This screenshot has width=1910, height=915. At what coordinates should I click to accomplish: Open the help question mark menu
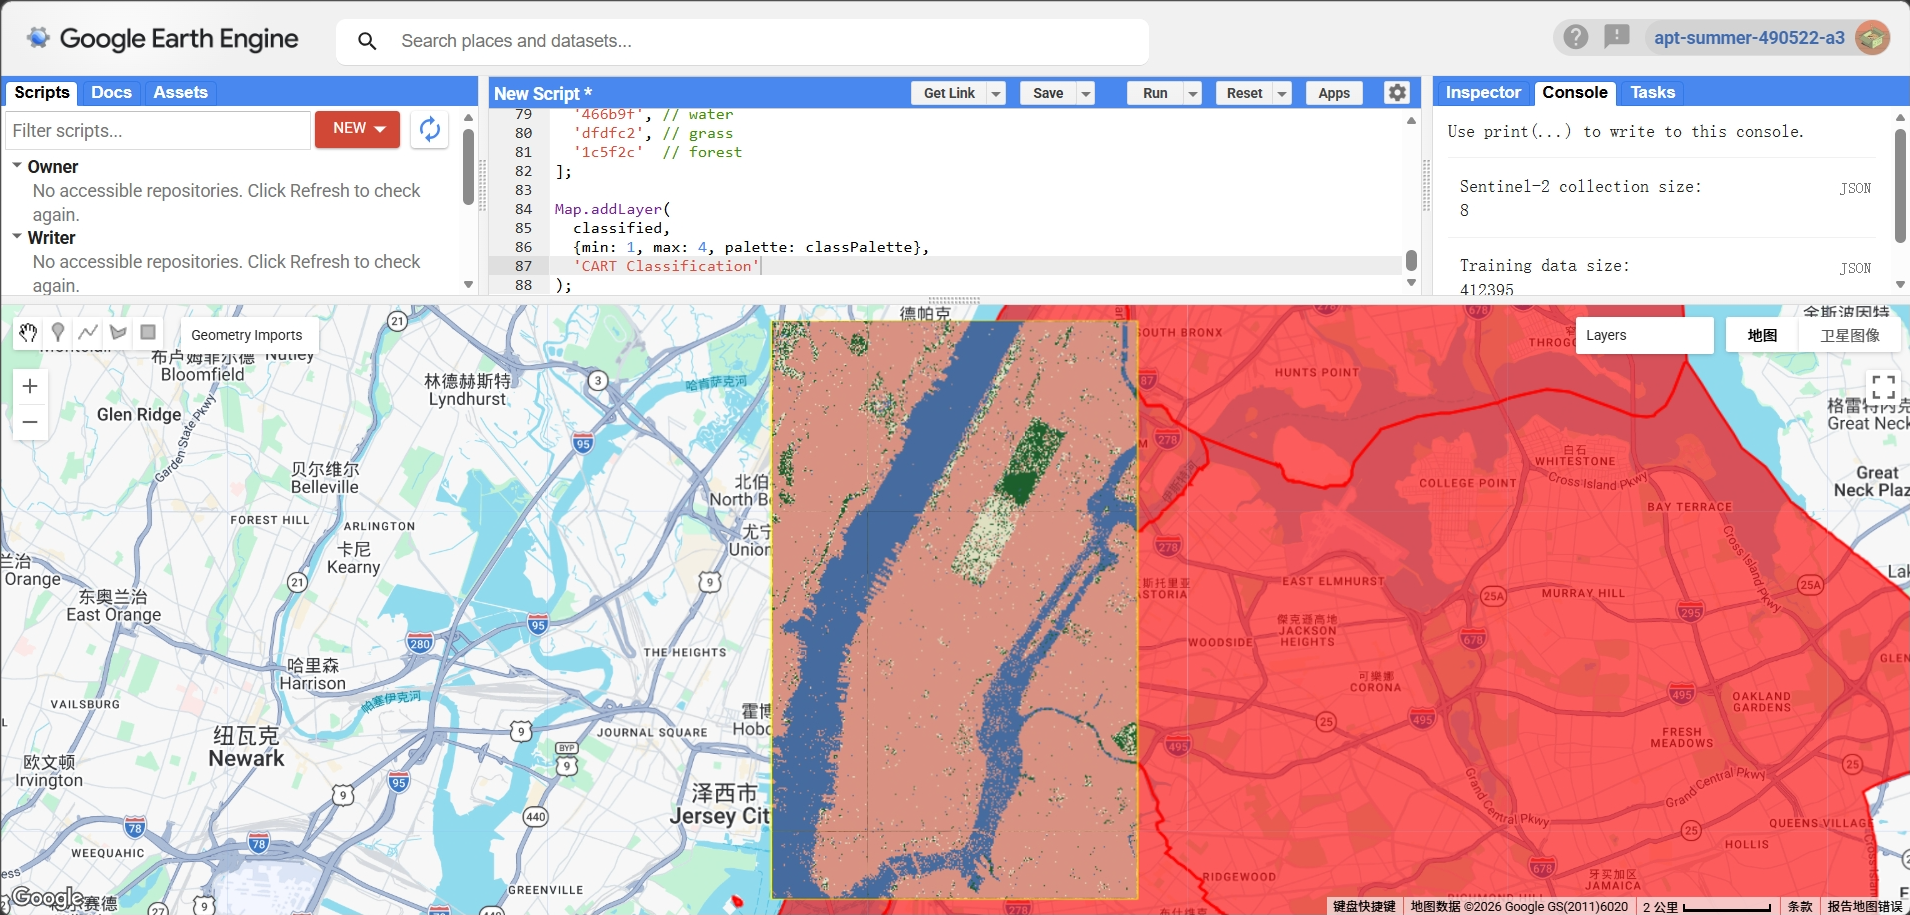[x=1576, y=37]
